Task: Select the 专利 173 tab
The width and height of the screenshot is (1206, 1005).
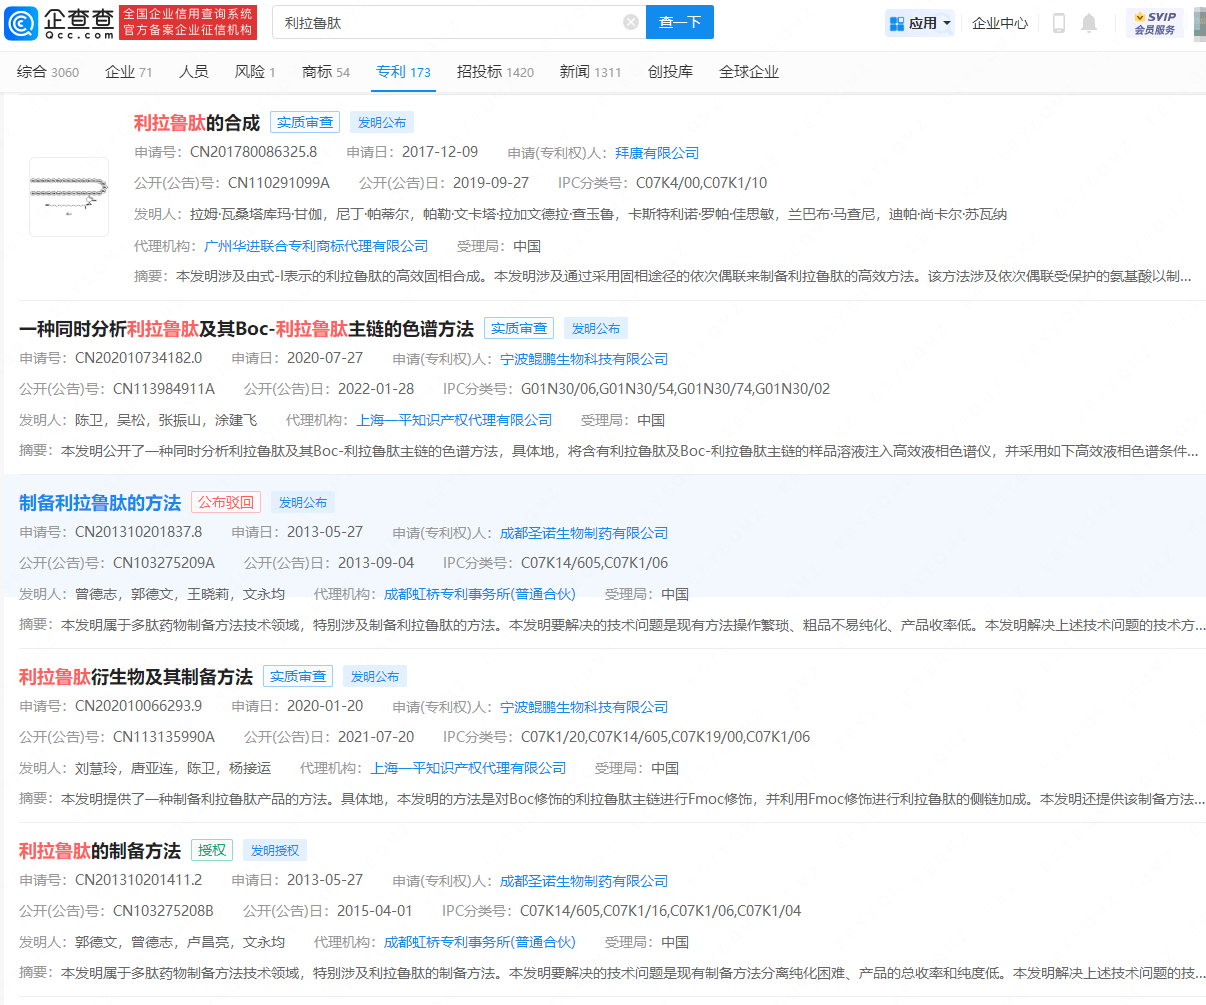Action: pos(404,72)
